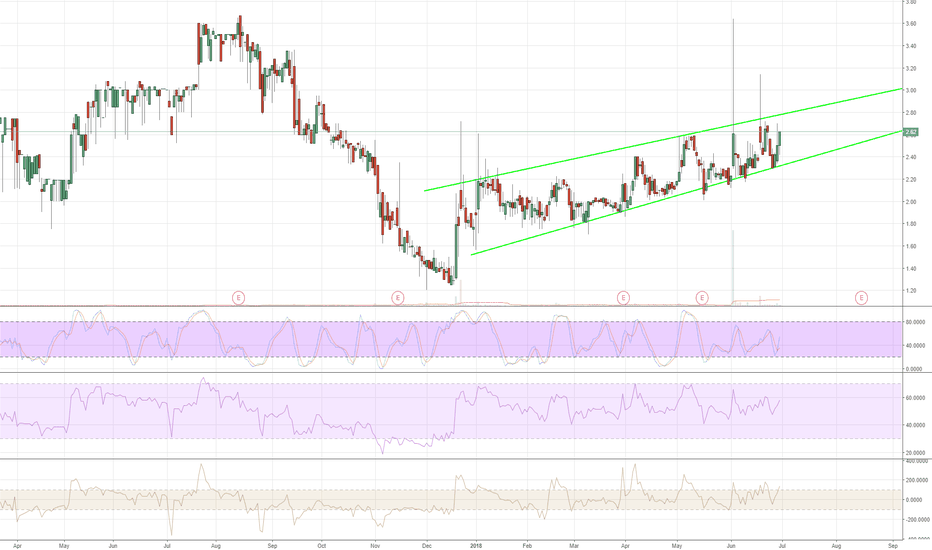
Task: Click the Feb label on time axis
Action: [x=527, y=545]
